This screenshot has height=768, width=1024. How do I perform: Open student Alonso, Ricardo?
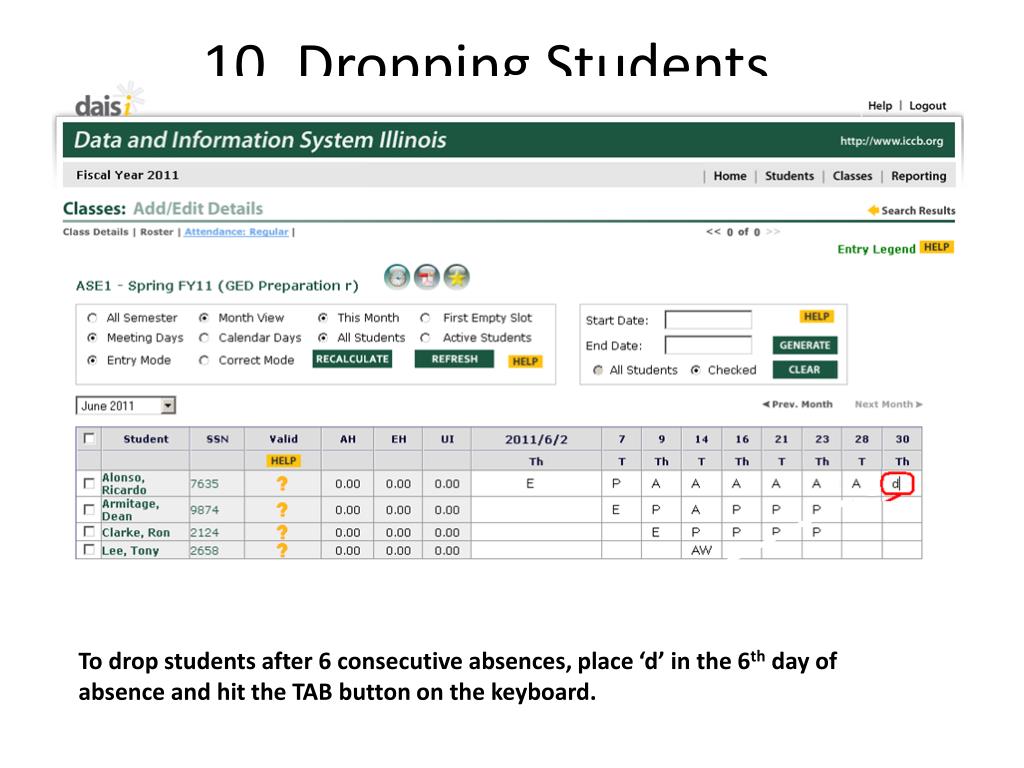(x=124, y=484)
